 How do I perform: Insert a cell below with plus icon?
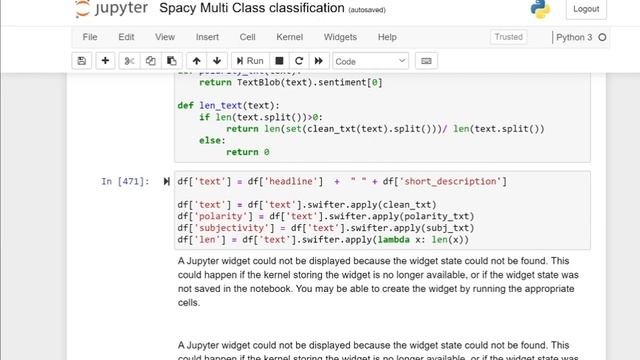[x=105, y=61]
